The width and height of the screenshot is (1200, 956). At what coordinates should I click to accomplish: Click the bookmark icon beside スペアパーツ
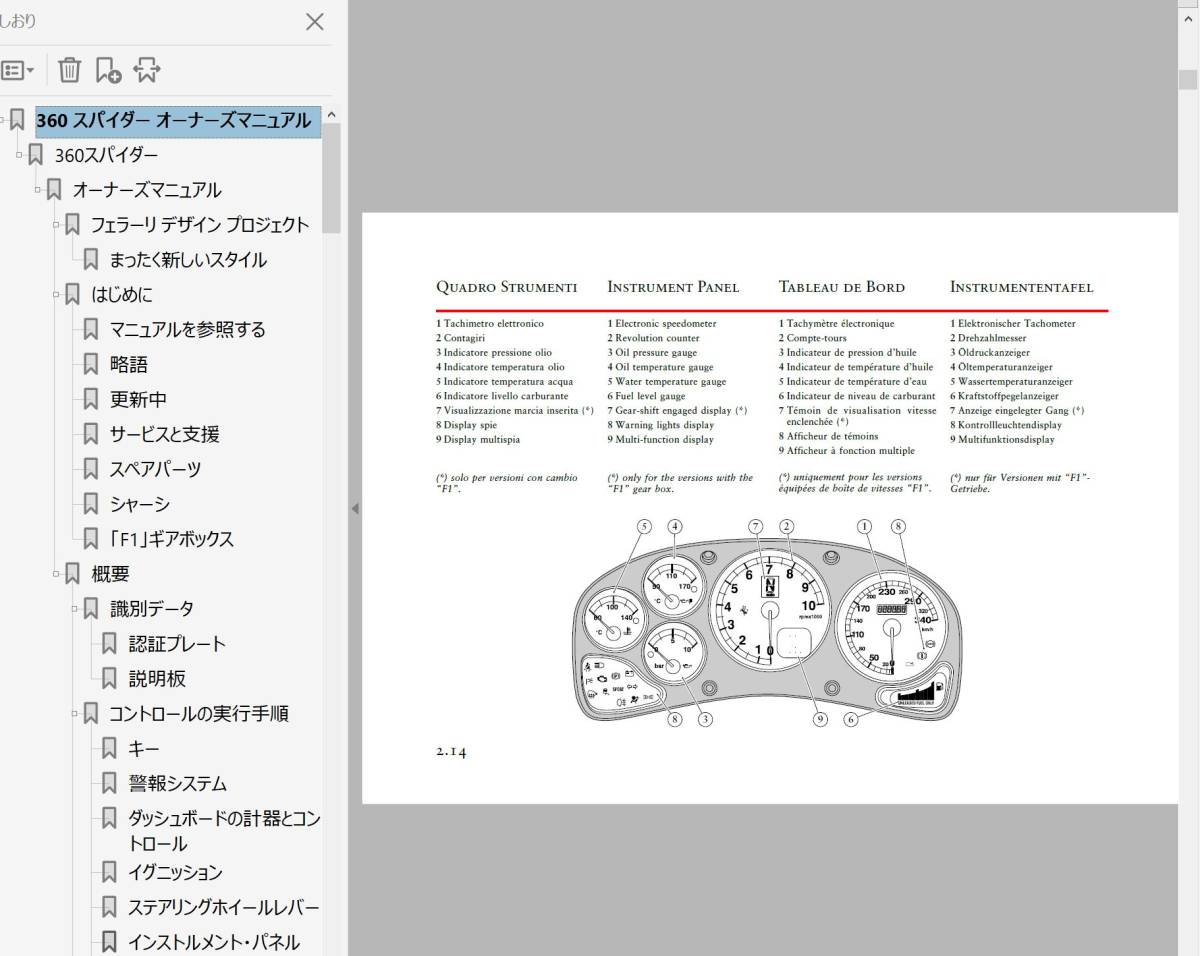91,469
